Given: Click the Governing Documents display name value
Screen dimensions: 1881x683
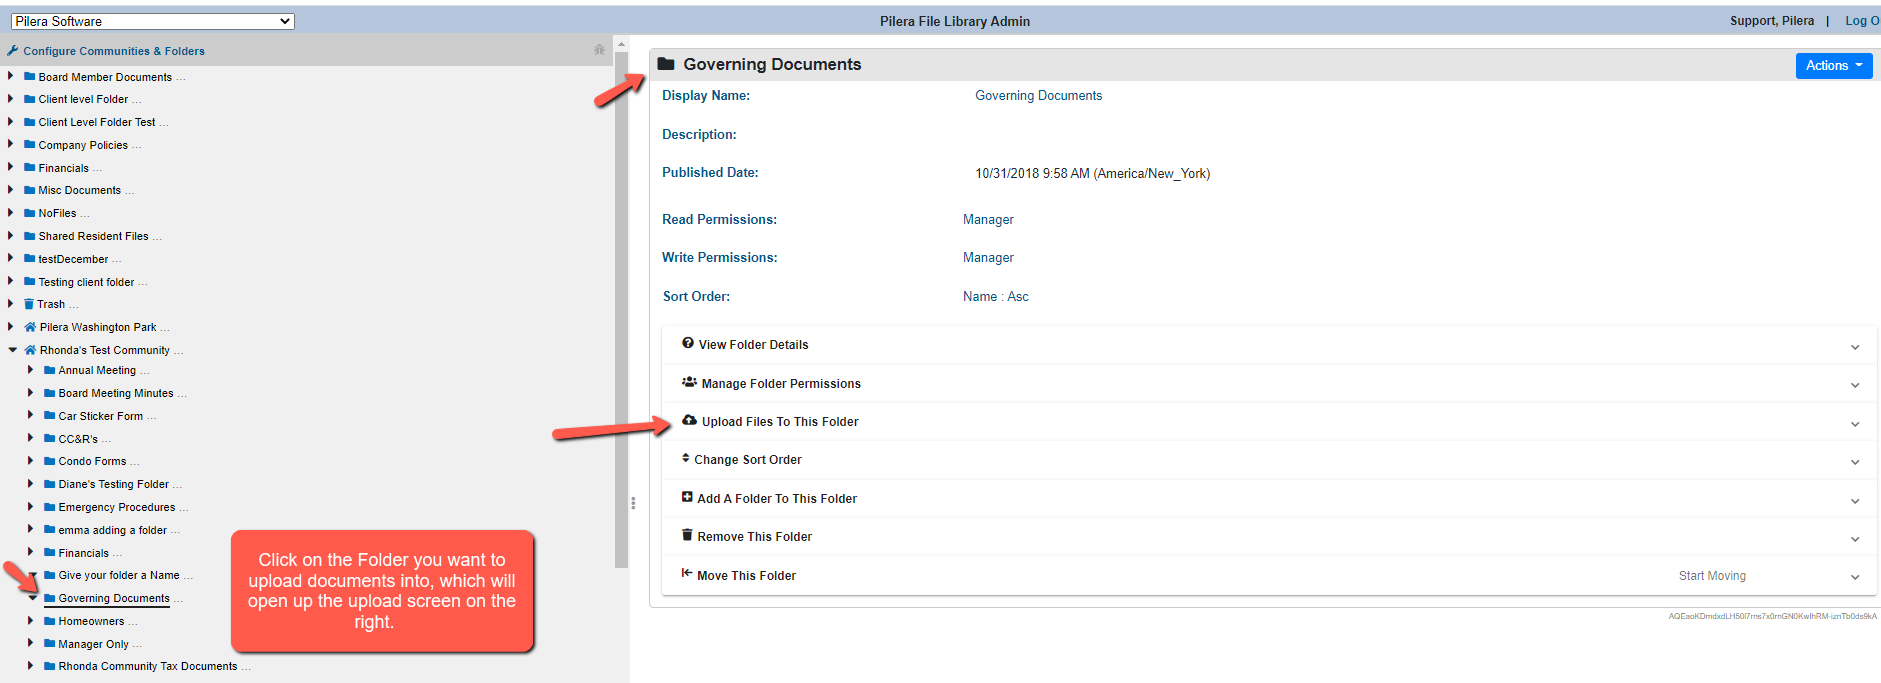Looking at the screenshot, I should tap(1038, 95).
